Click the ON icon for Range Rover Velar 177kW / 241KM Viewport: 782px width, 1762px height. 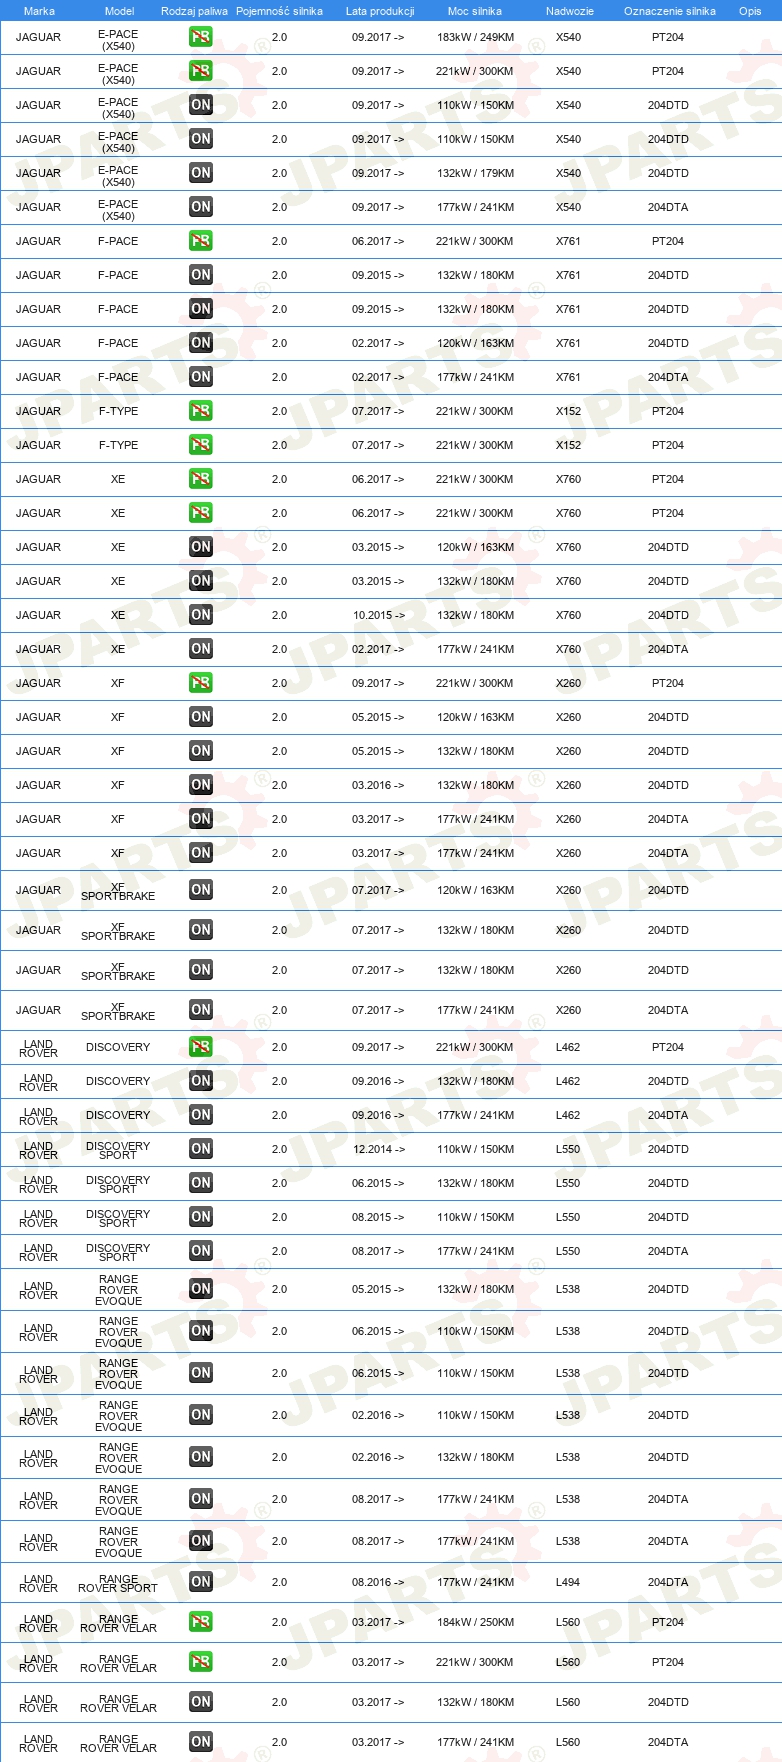(201, 1742)
